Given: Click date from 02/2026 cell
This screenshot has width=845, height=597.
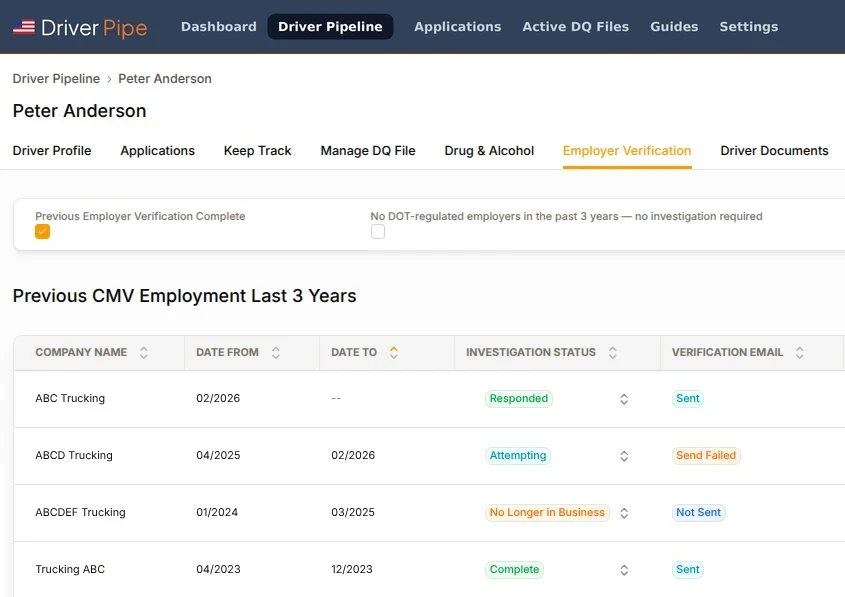Looking at the screenshot, I should pyautogui.click(x=218, y=399).
